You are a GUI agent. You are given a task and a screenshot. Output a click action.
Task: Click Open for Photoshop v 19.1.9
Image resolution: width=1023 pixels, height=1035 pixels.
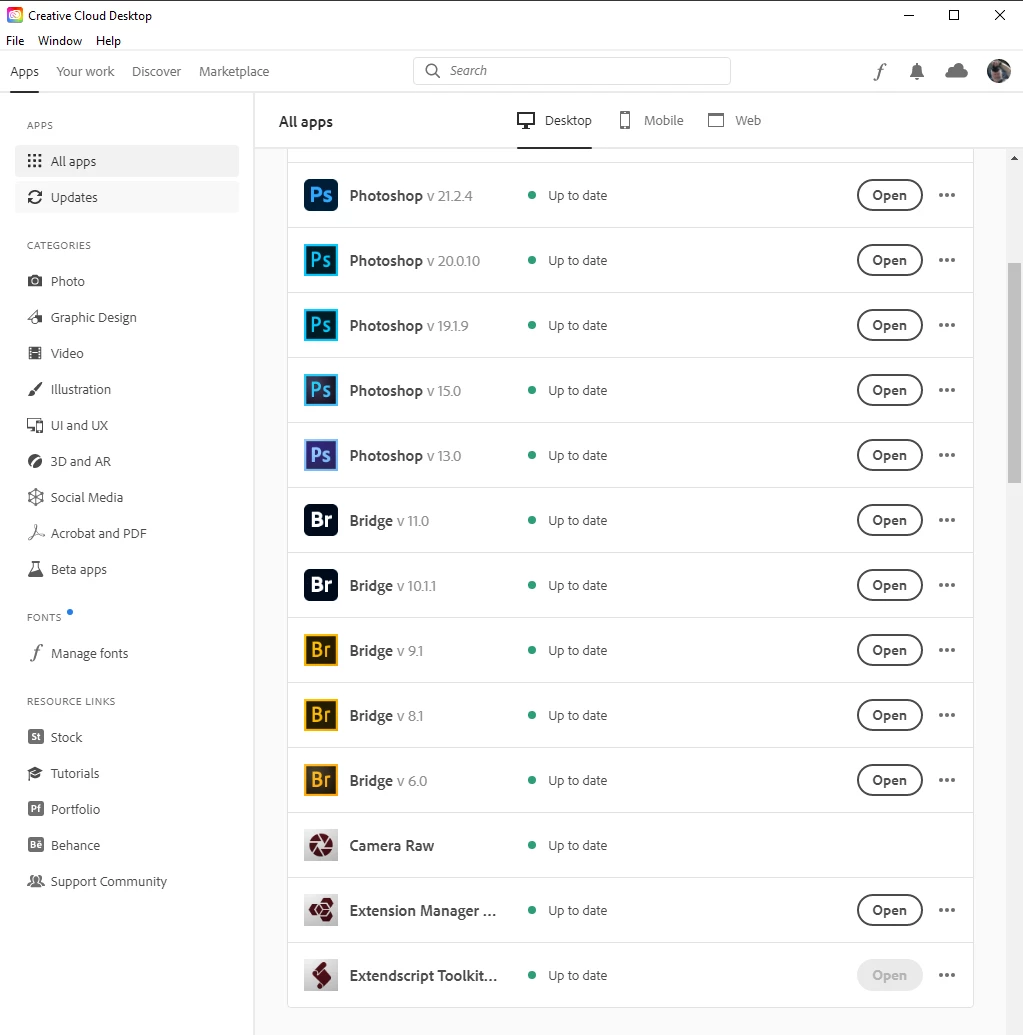(890, 325)
